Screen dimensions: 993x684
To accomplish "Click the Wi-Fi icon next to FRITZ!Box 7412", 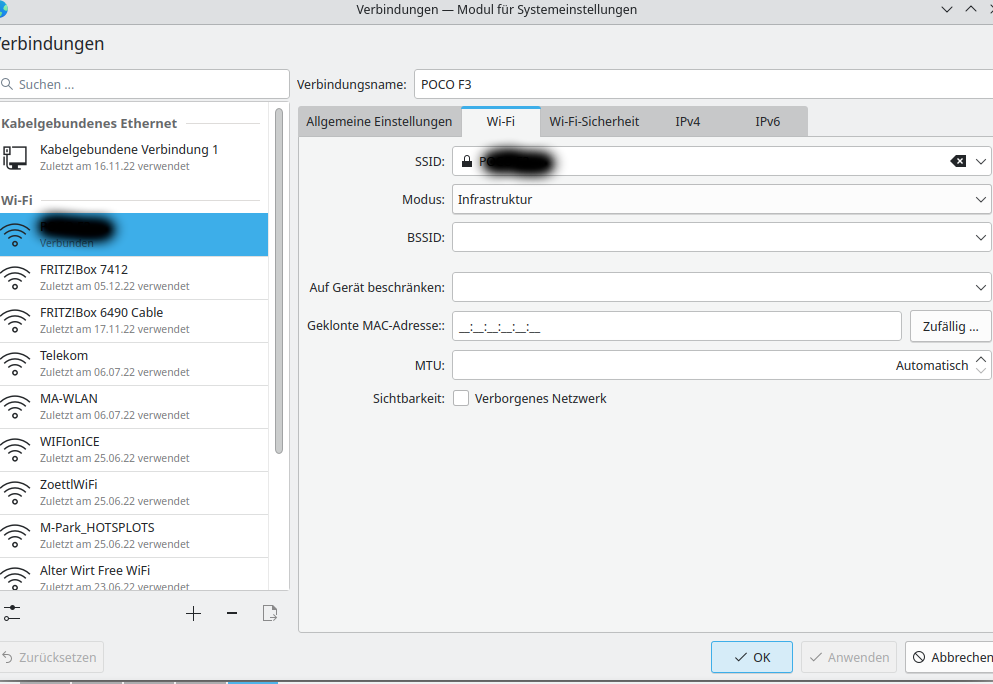I will coord(16,278).
